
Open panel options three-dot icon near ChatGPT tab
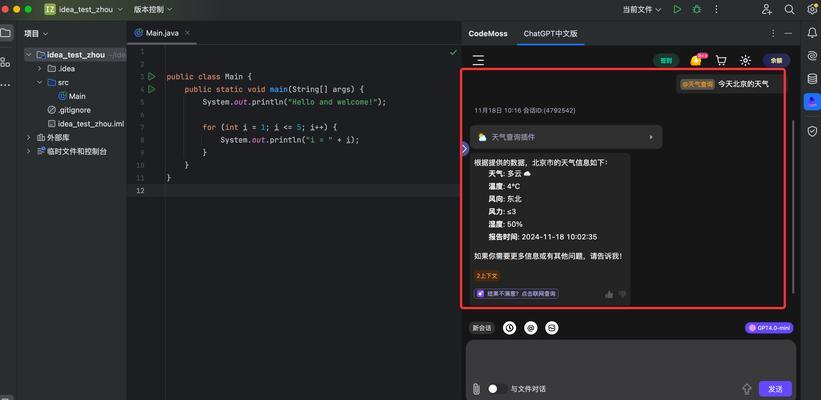coord(773,33)
